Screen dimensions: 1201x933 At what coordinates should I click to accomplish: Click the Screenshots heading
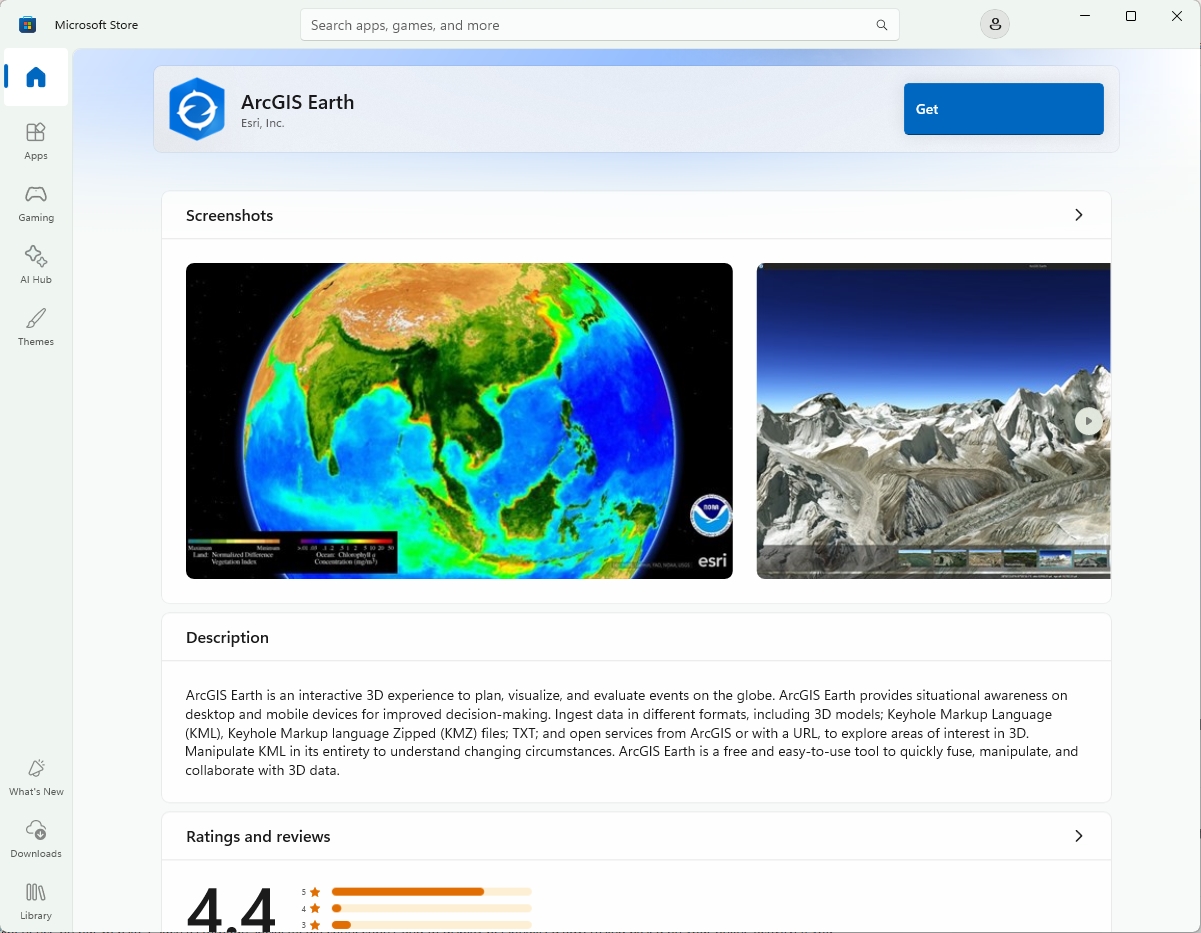click(x=229, y=215)
